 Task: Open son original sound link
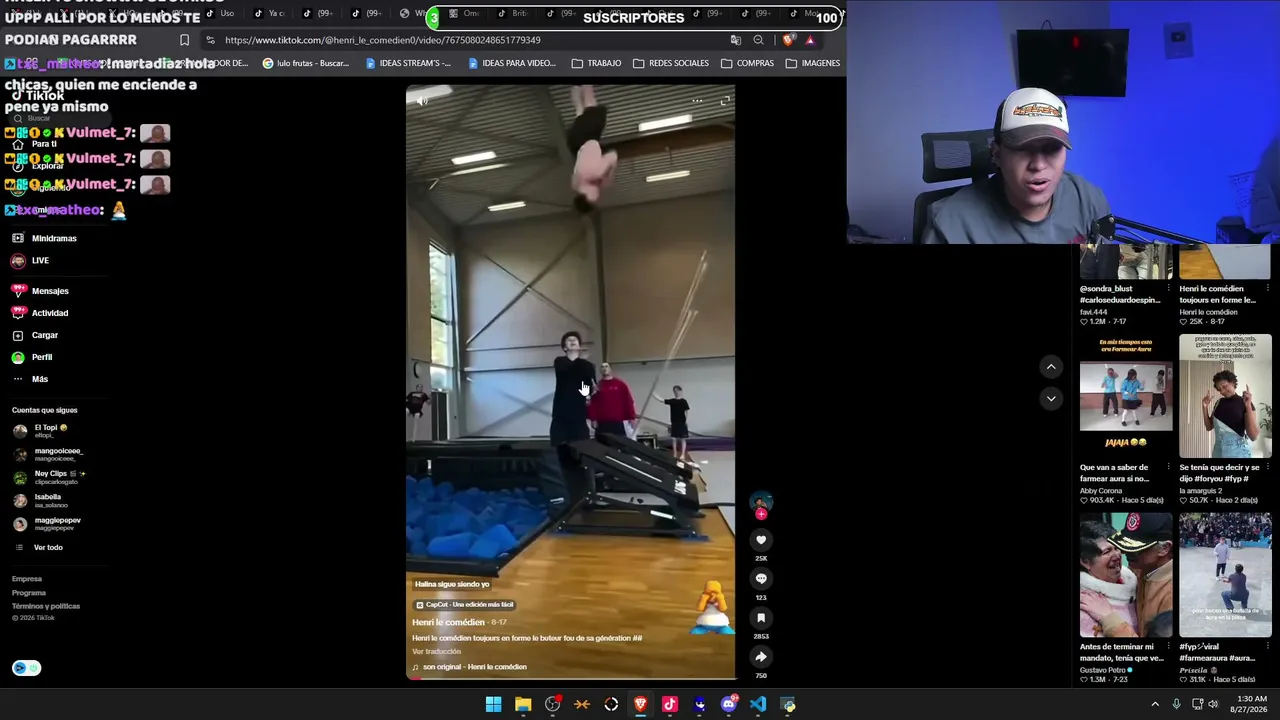pos(469,667)
